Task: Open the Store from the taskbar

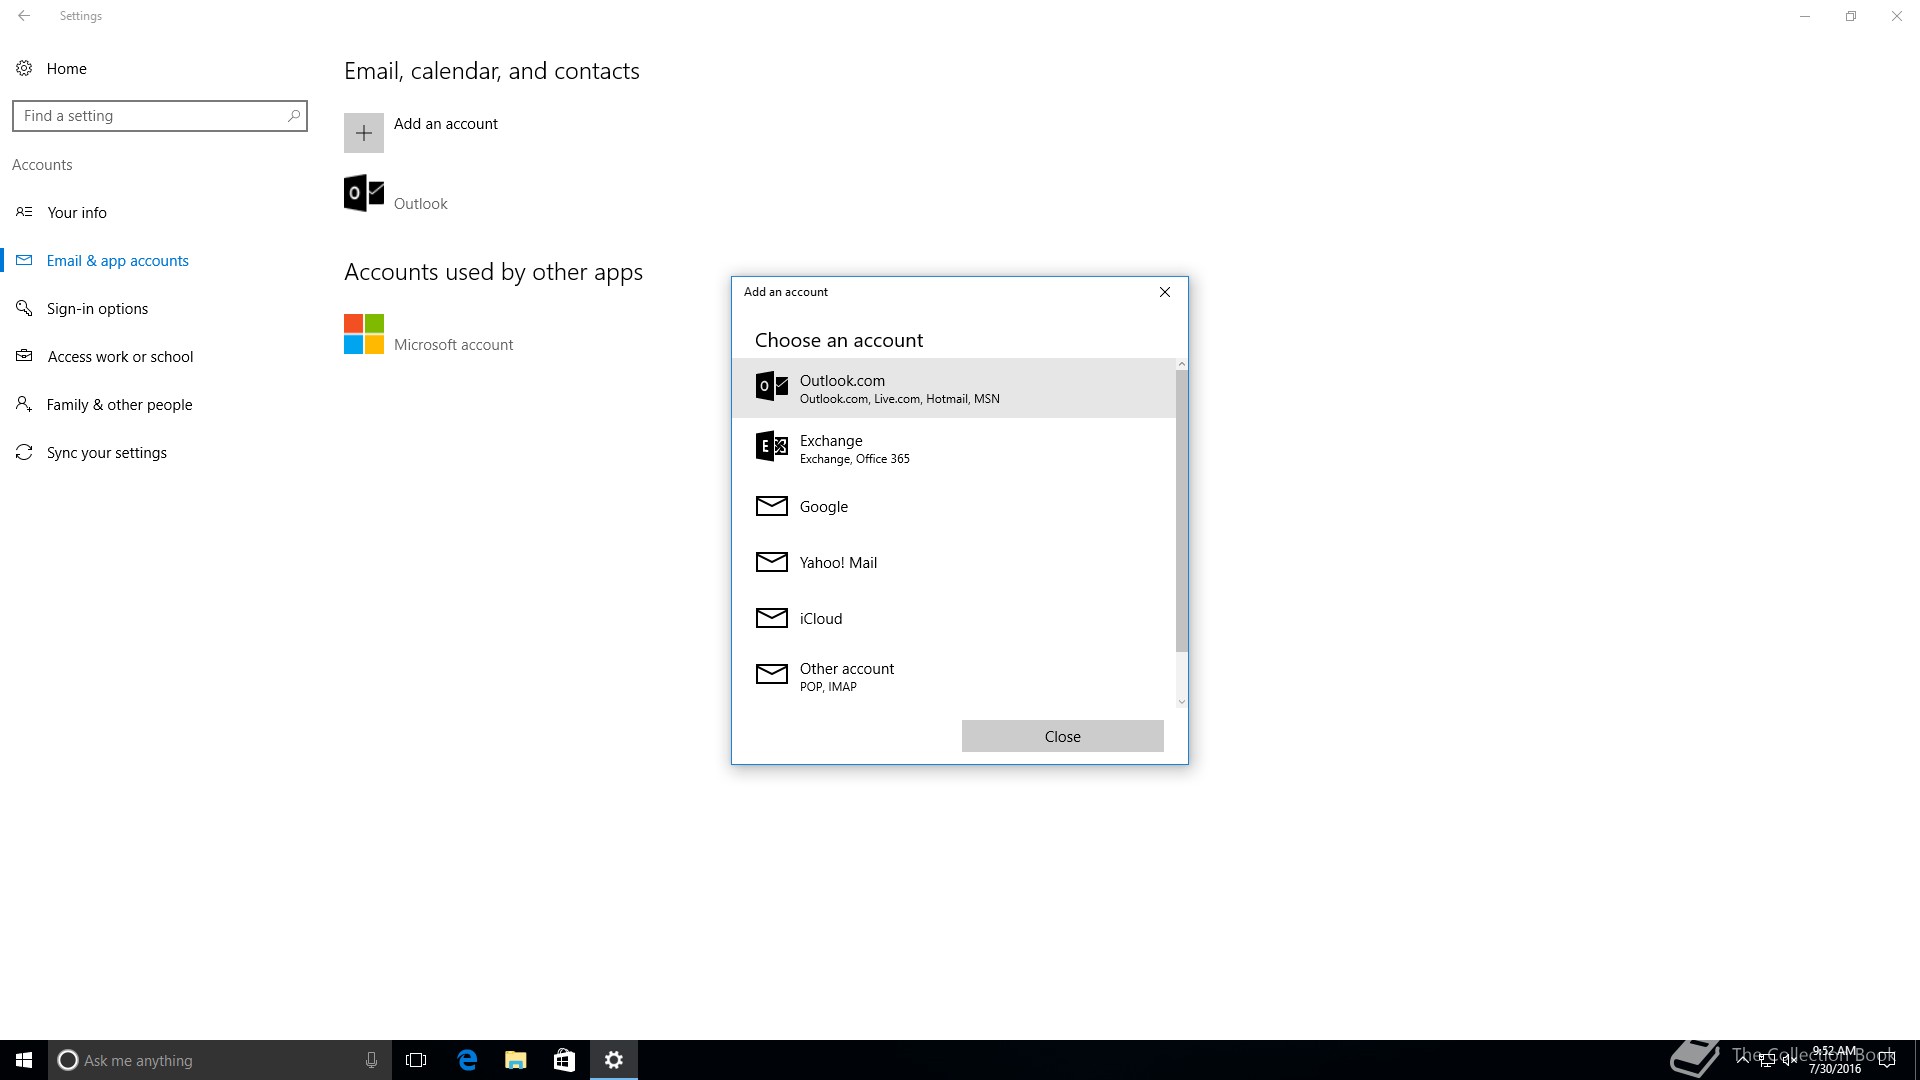Action: (564, 1060)
